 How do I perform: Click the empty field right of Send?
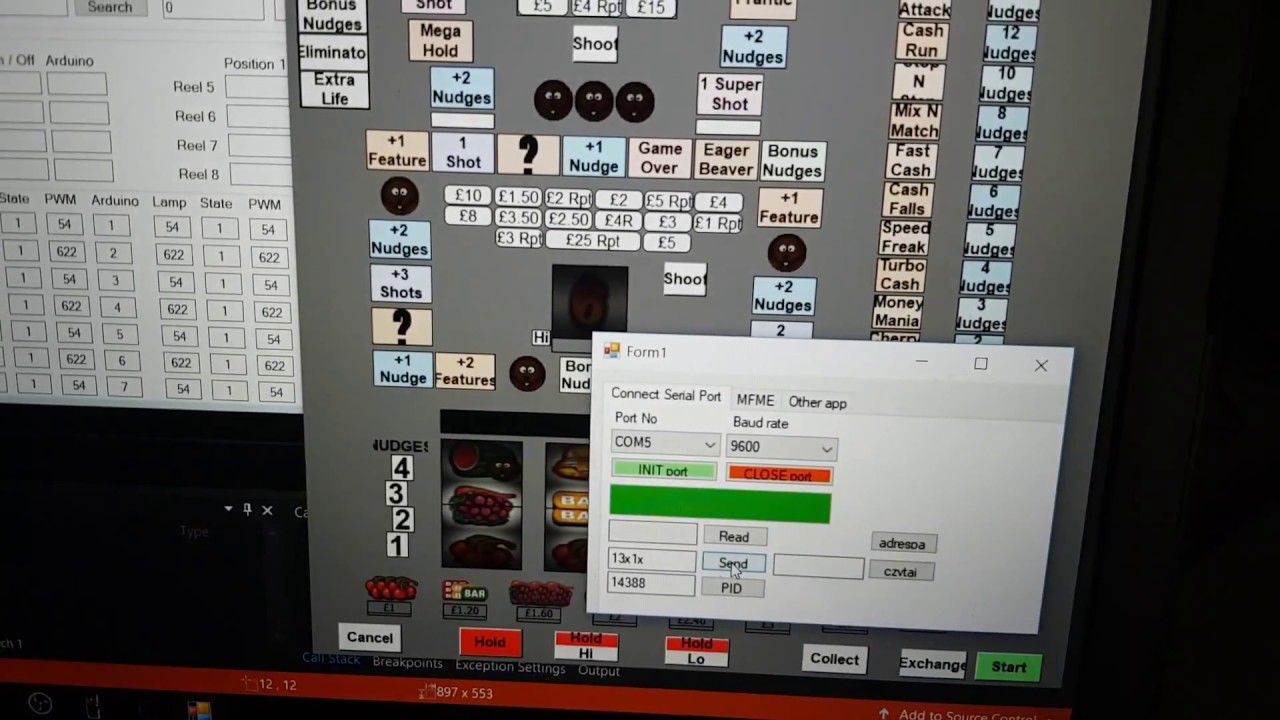tap(818, 567)
